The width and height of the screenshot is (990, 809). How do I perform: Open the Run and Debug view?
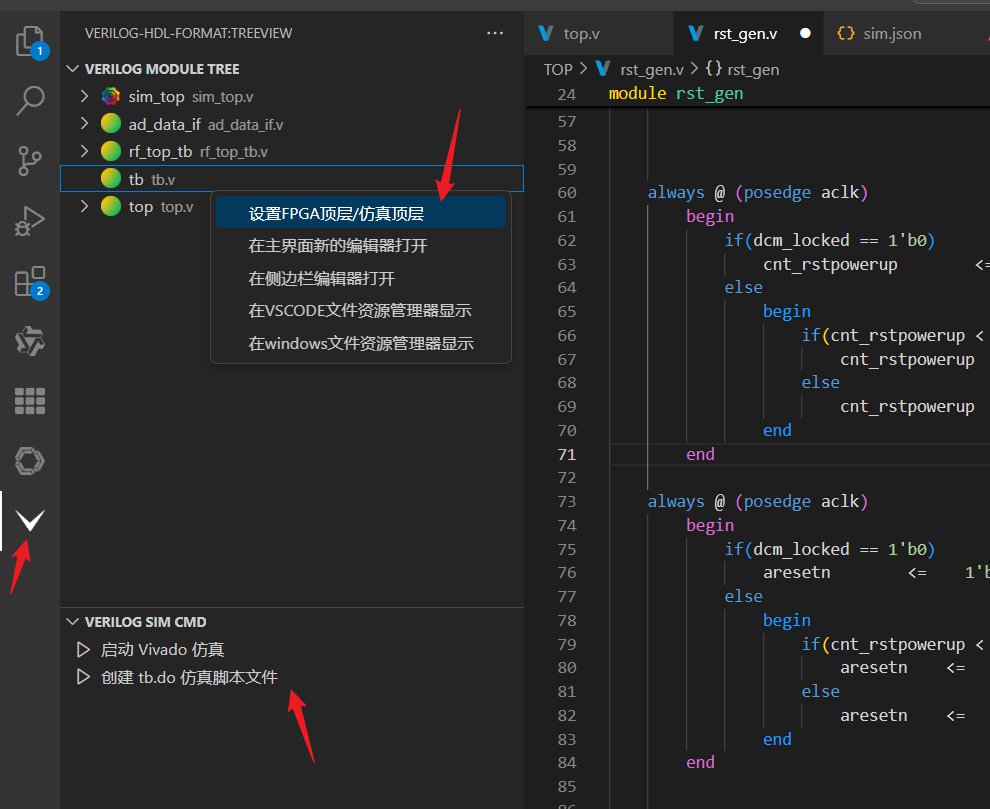point(30,222)
